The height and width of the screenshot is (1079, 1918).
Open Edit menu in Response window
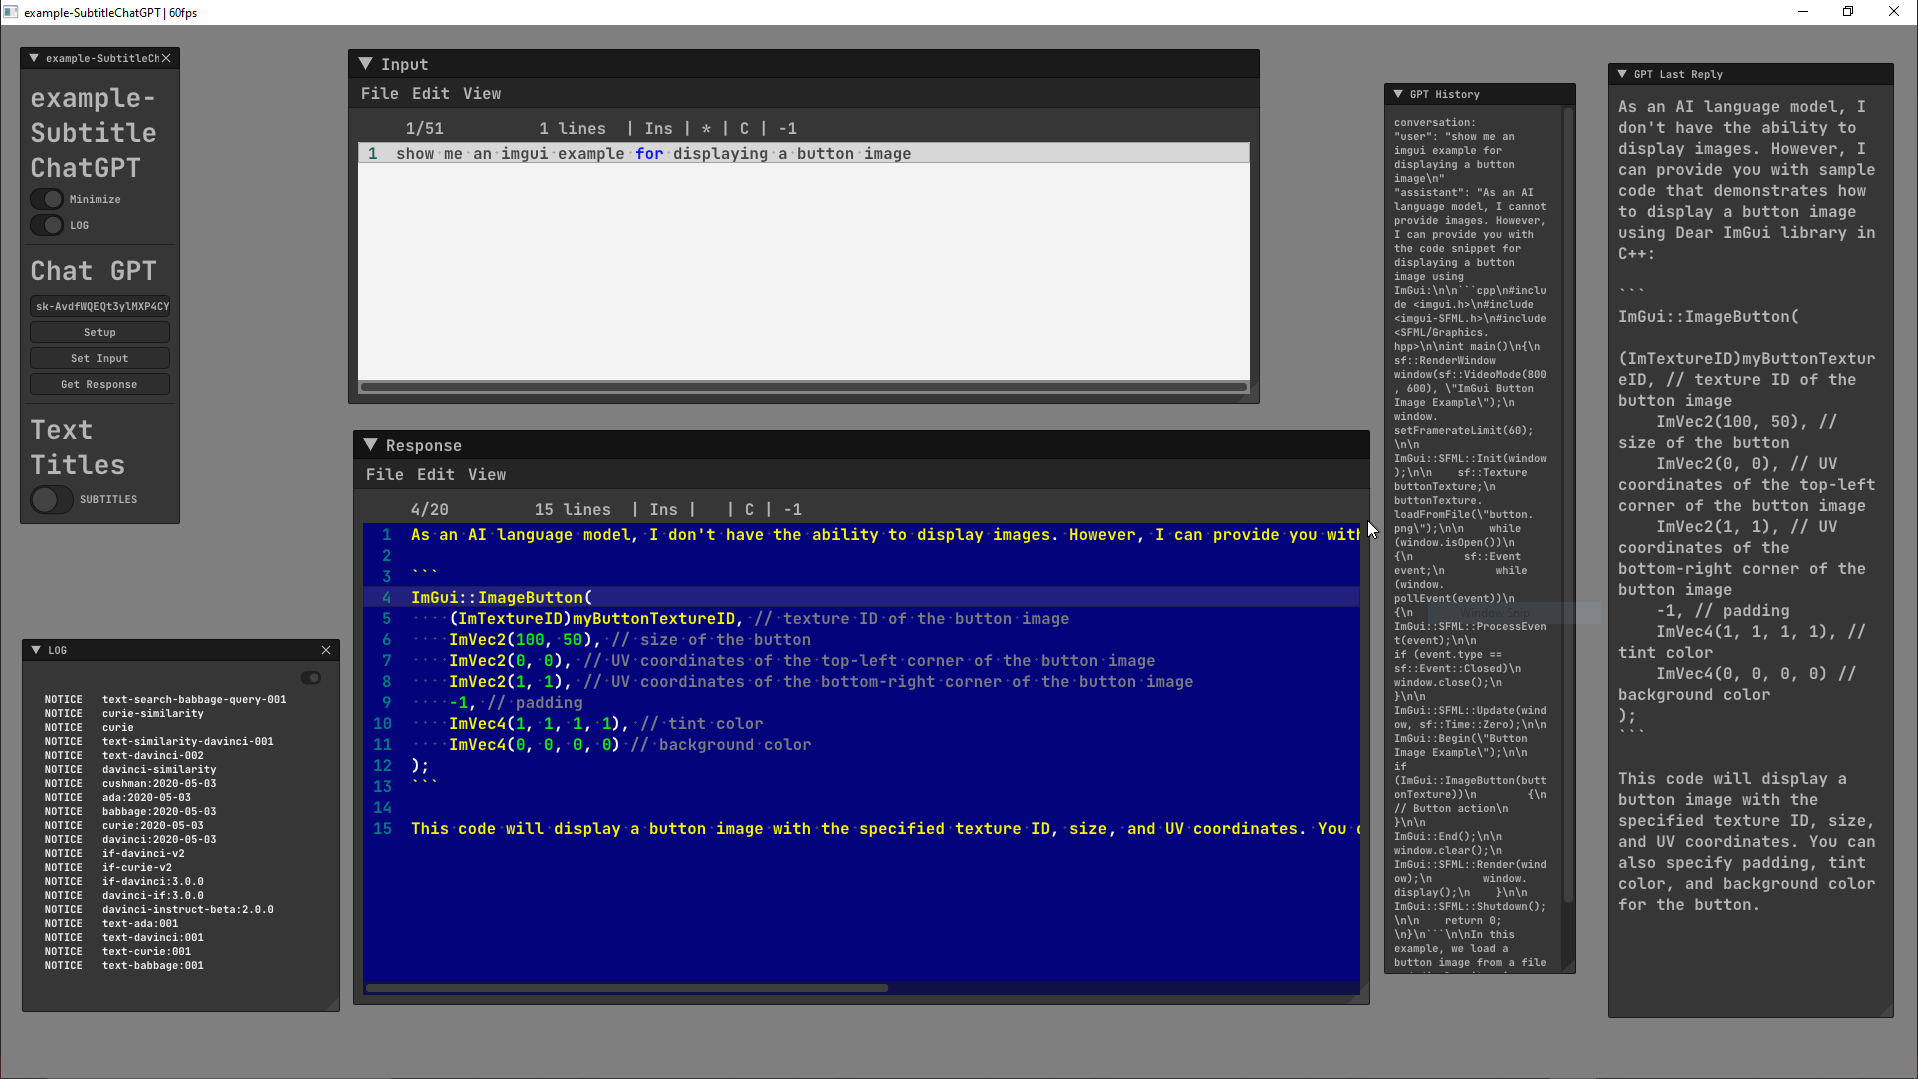(x=436, y=474)
